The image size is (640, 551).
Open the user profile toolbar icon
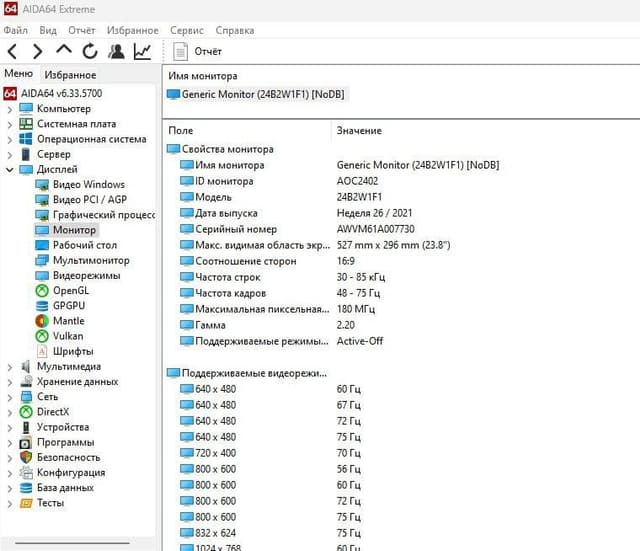click(x=116, y=51)
